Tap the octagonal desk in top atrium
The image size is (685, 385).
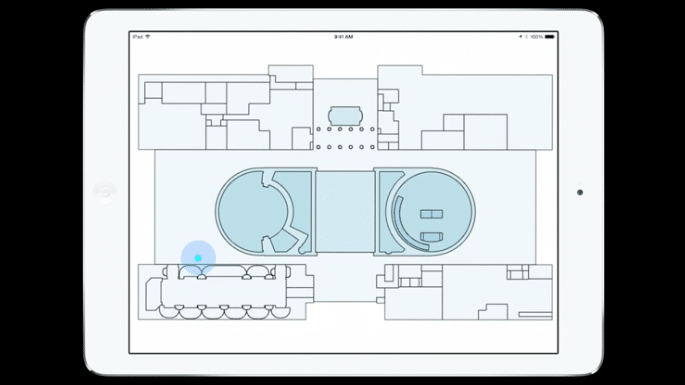(345, 116)
